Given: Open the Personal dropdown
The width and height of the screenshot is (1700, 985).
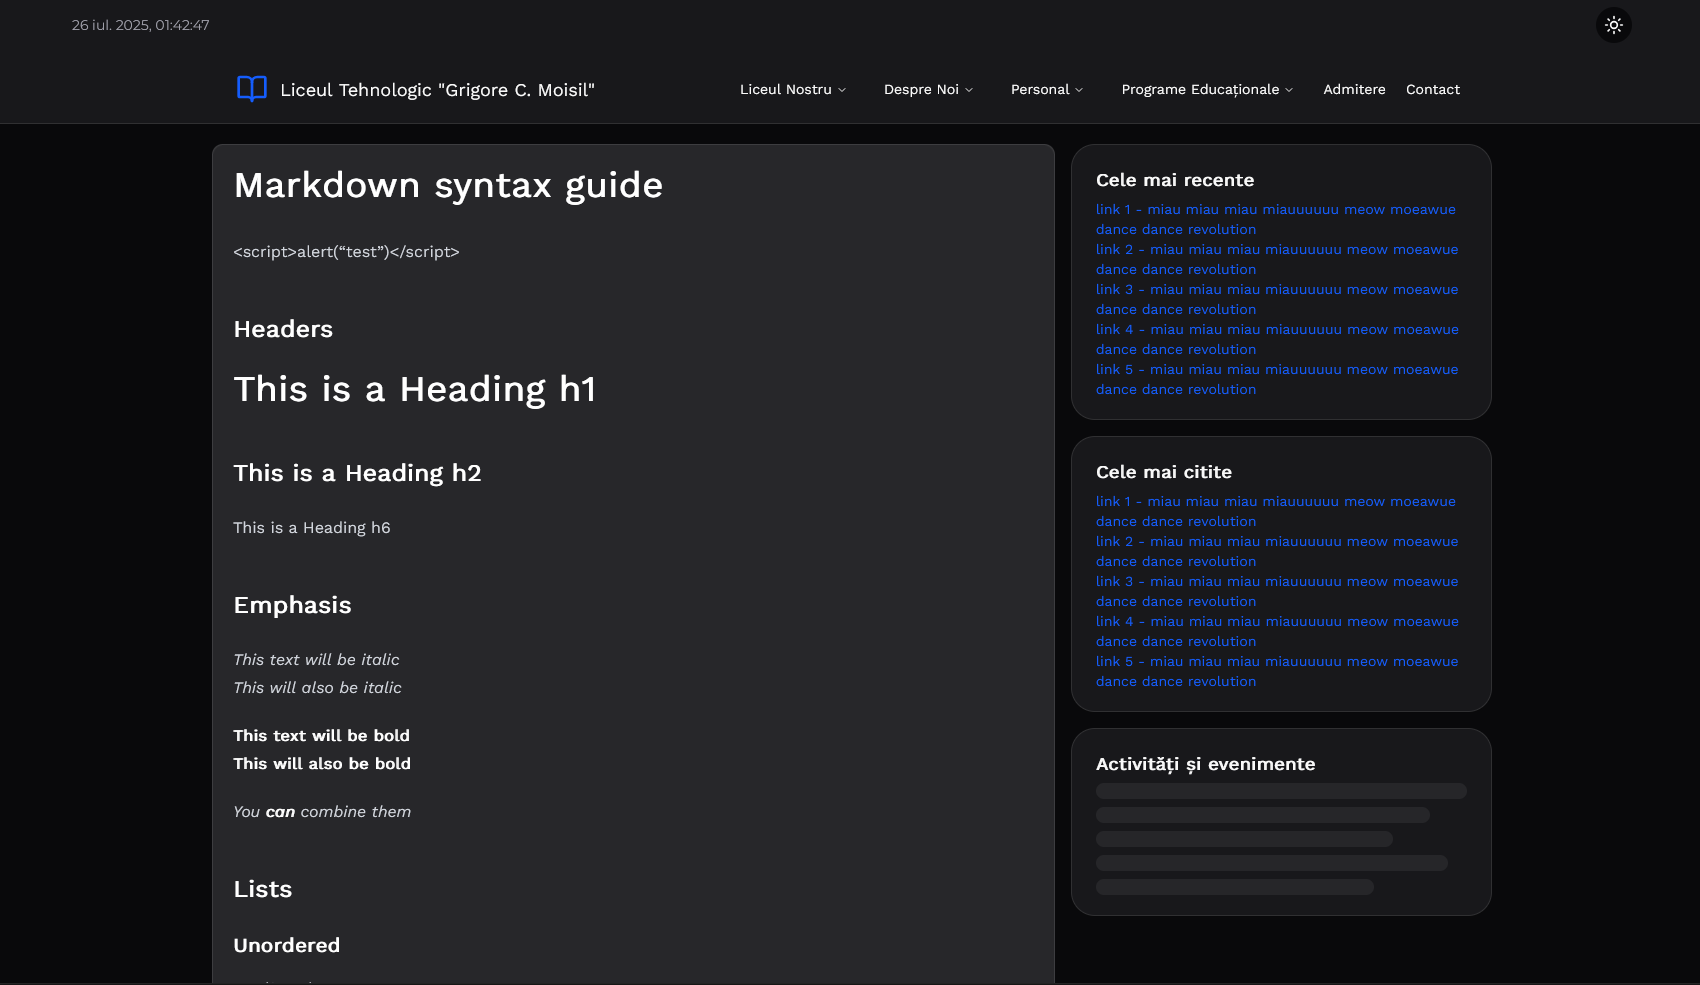Looking at the screenshot, I should click(1047, 89).
